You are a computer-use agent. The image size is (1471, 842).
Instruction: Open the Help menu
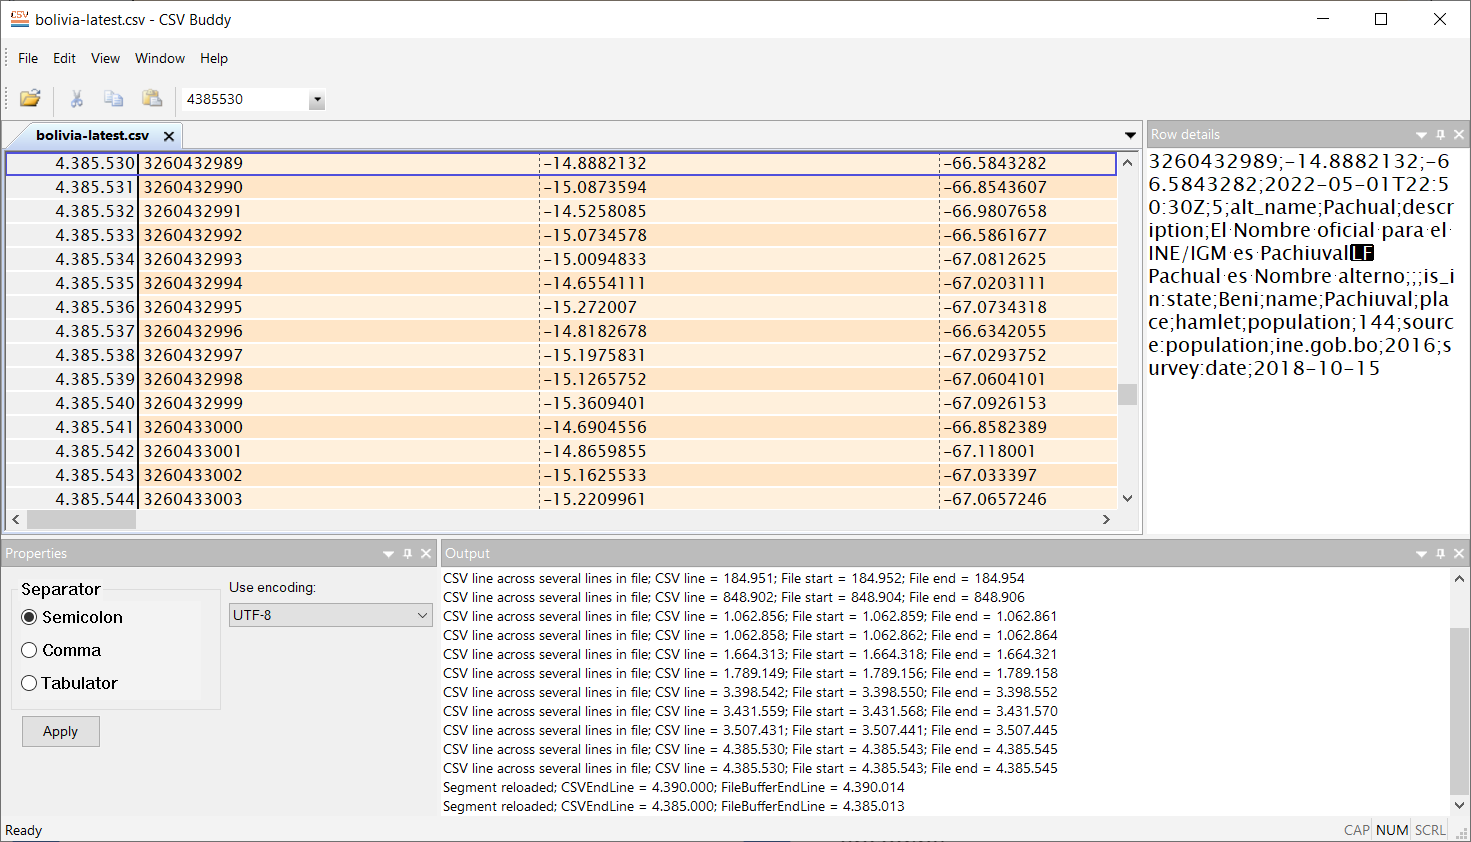point(214,58)
